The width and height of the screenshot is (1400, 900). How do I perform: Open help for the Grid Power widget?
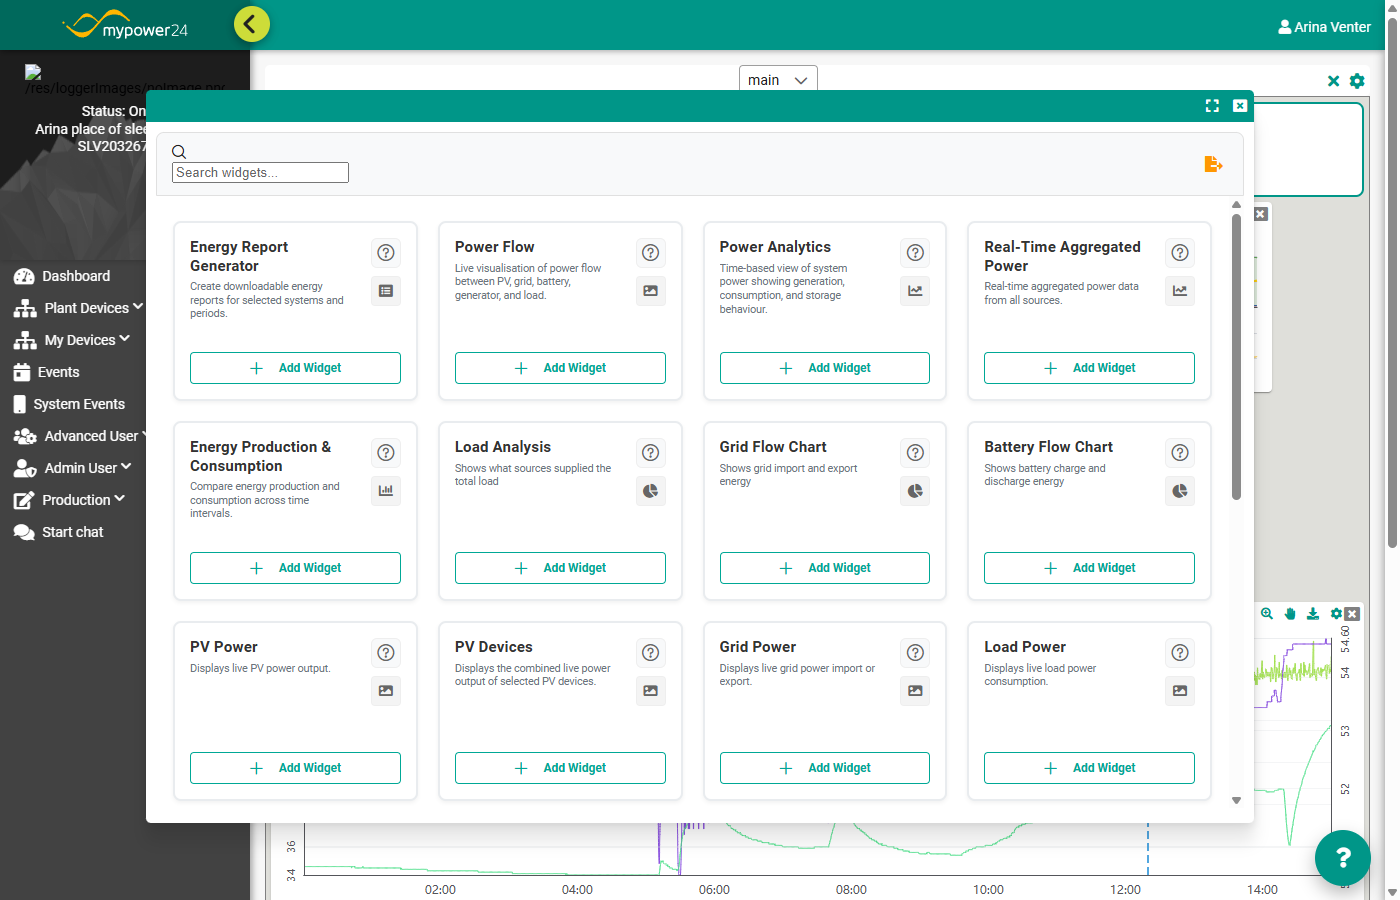[x=915, y=653]
